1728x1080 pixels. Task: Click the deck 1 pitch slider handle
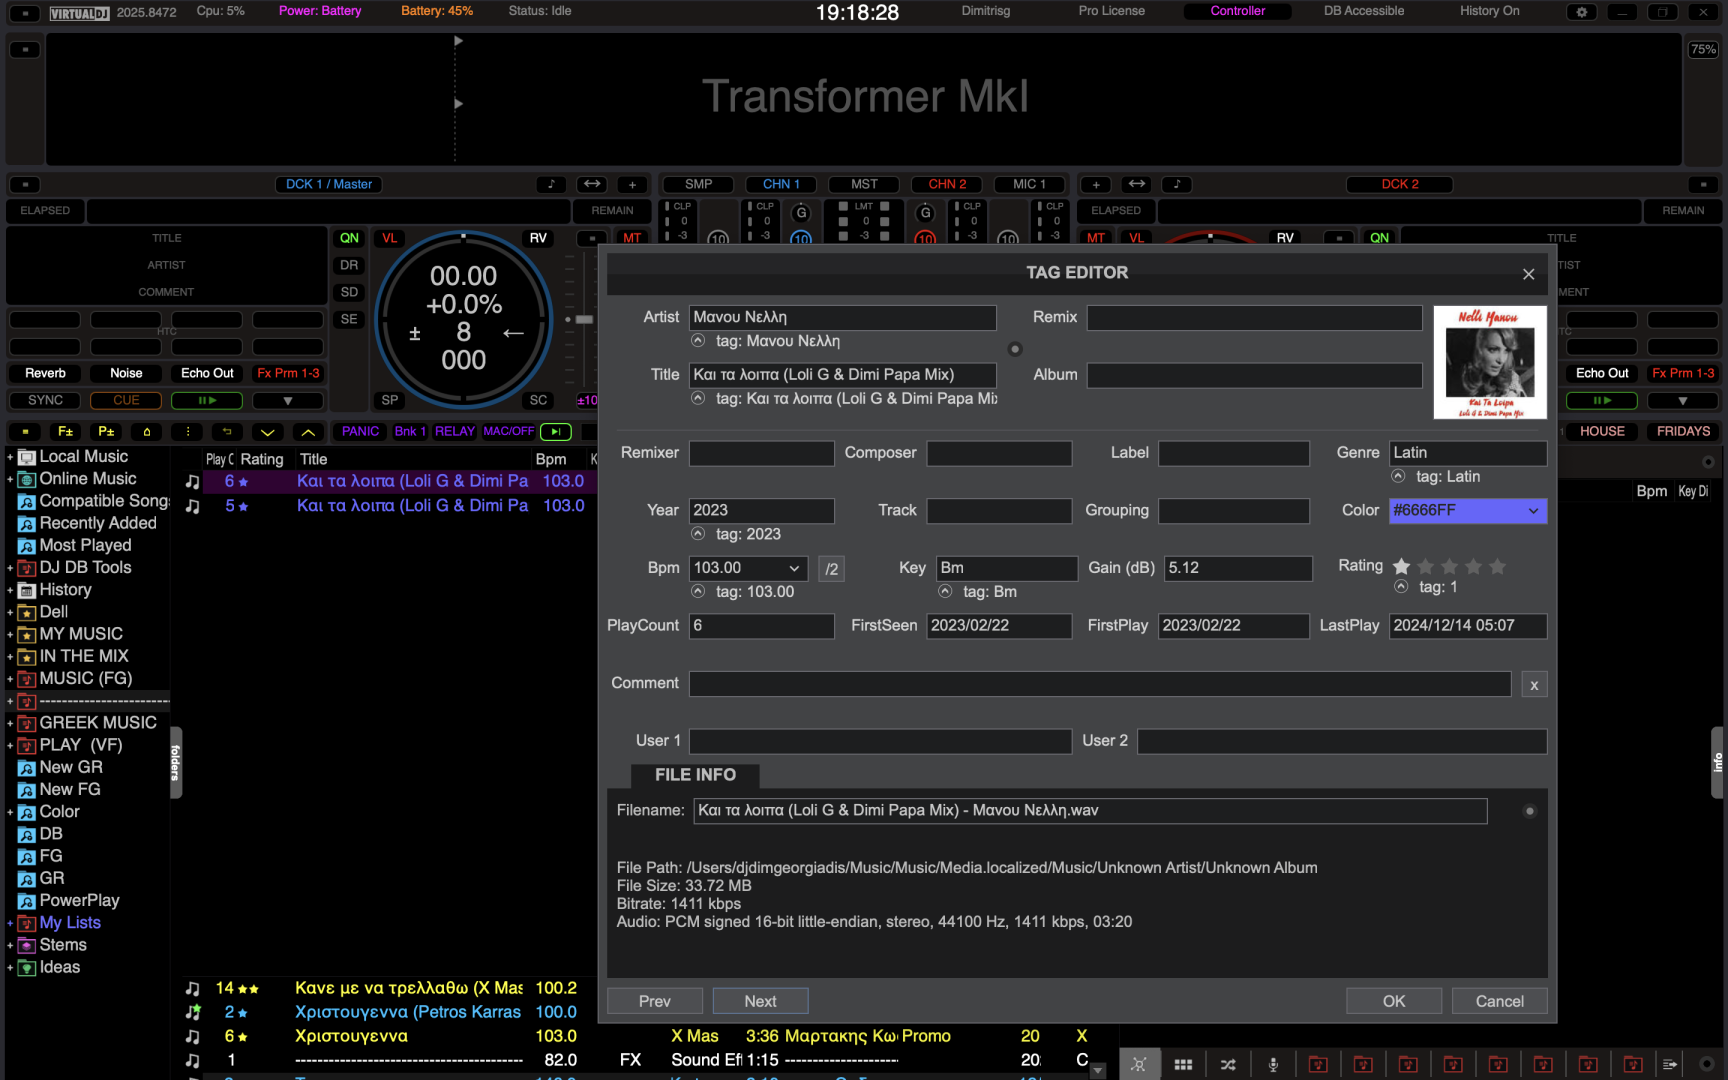tap(584, 319)
